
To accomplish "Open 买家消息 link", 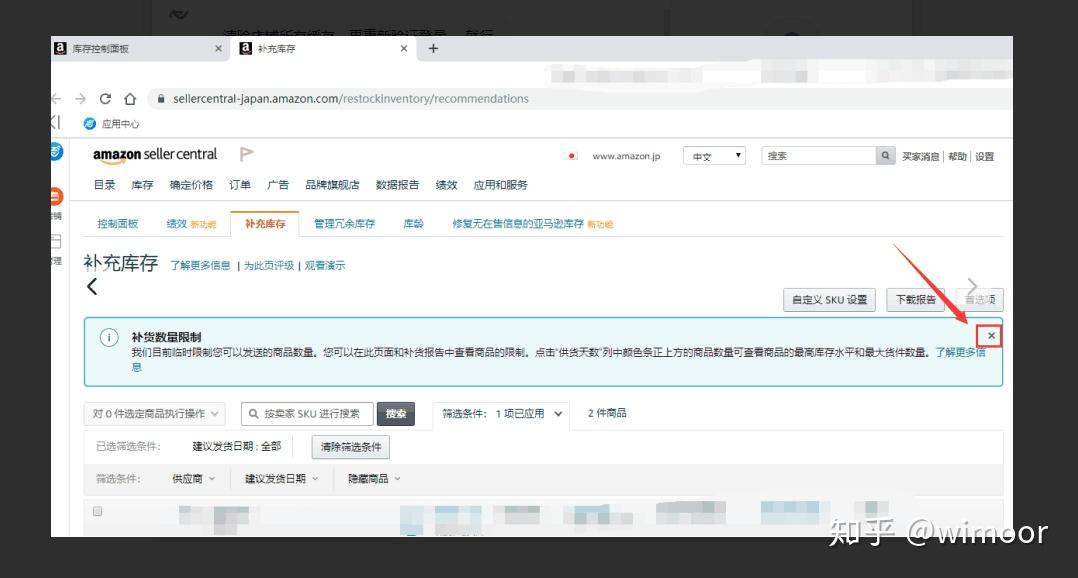I will (920, 157).
